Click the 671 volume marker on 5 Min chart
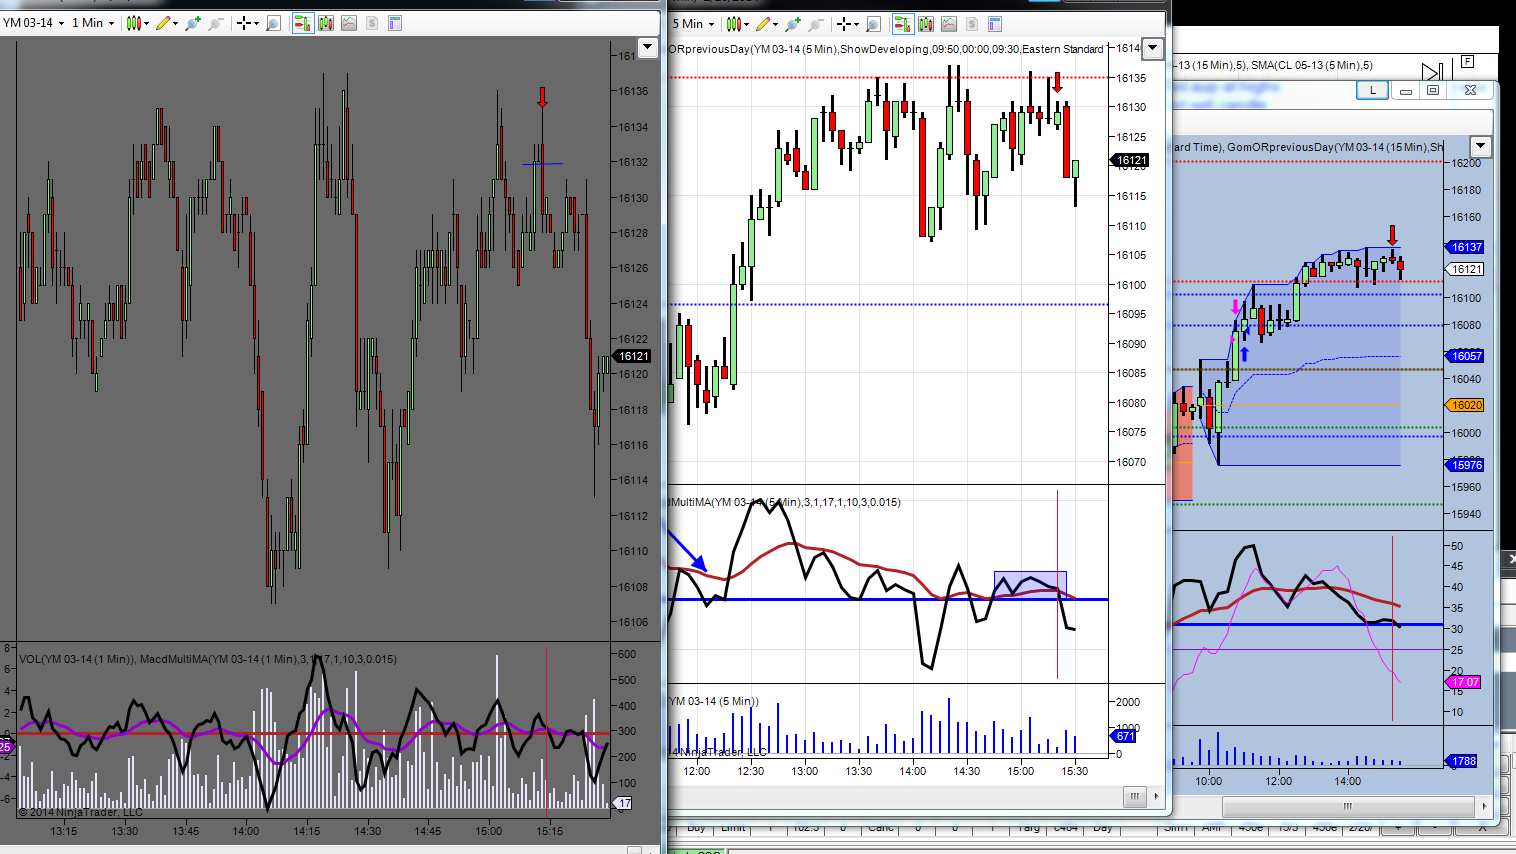 click(x=1124, y=736)
